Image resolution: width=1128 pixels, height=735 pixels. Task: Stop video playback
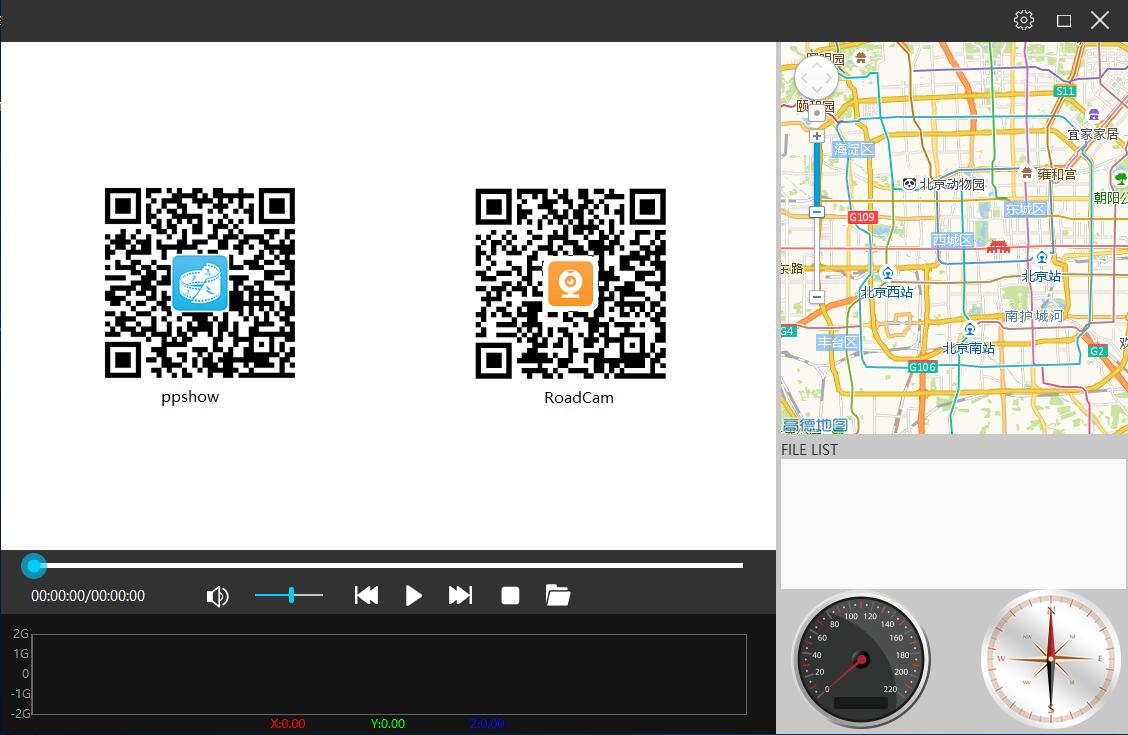(x=510, y=596)
